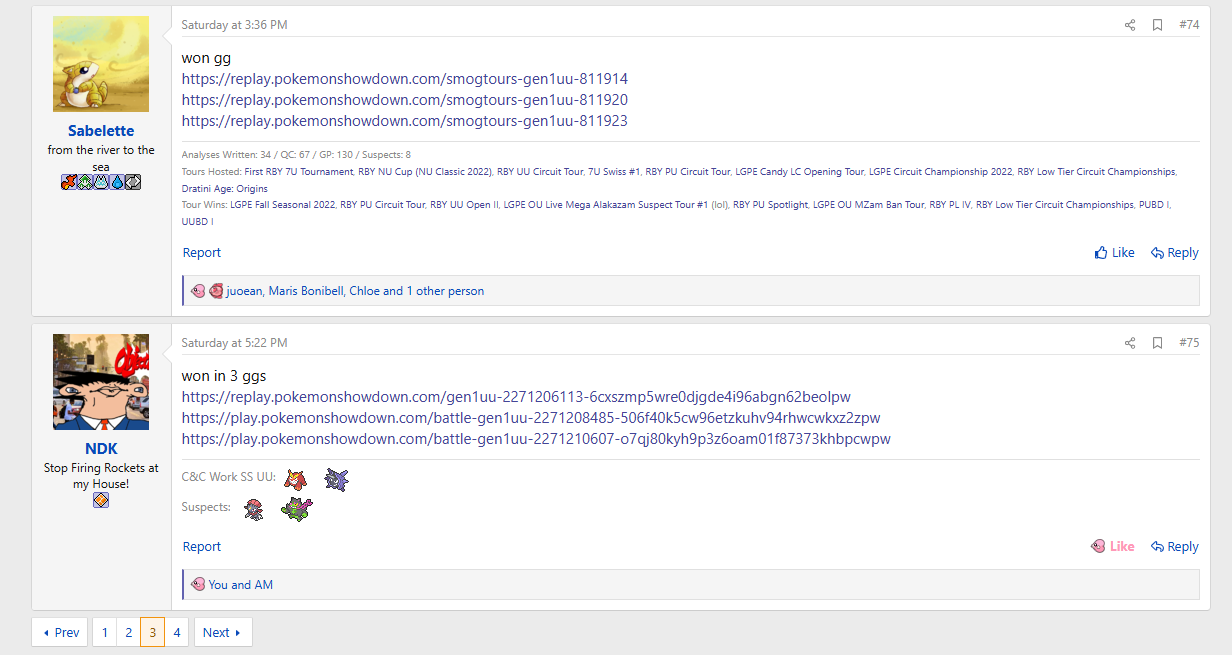Open post #74 permalink number
Viewport: 1232px width, 655px height.
coord(1189,25)
